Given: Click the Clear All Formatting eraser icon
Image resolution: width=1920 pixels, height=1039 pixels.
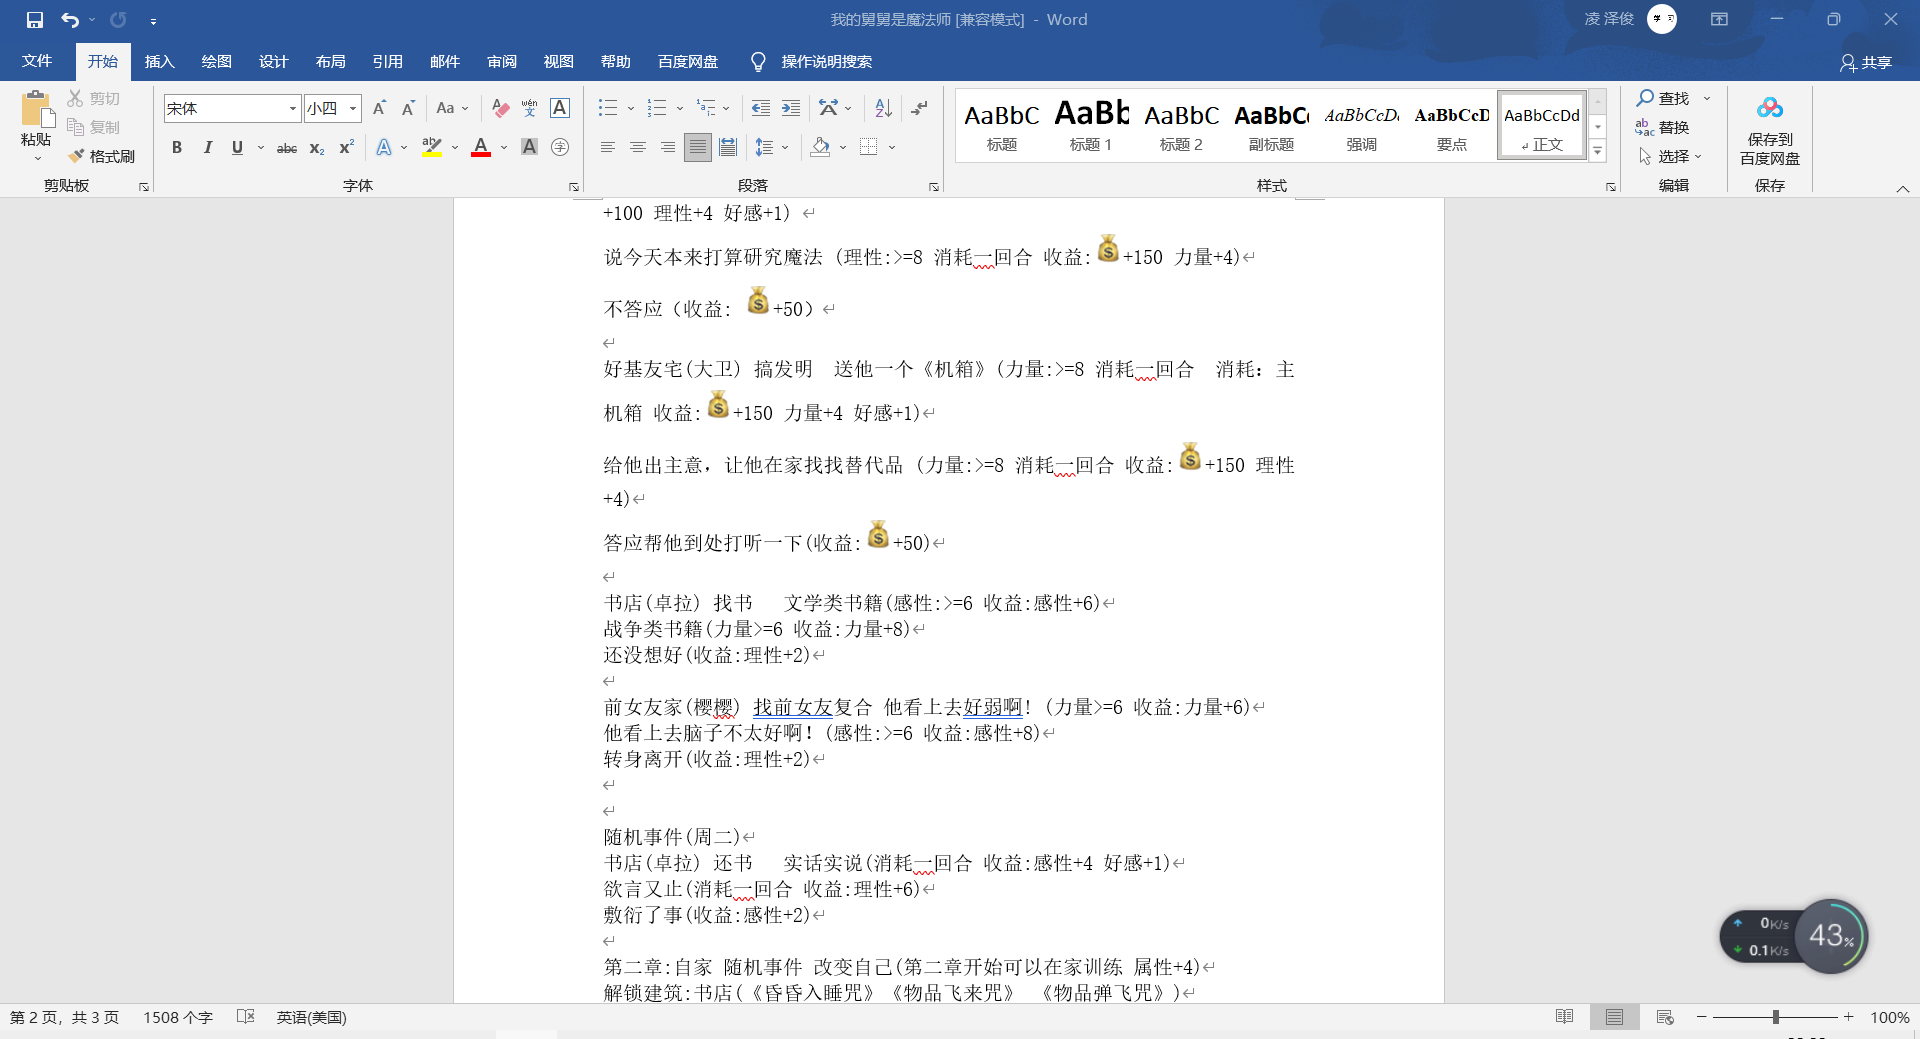Looking at the screenshot, I should click(501, 108).
